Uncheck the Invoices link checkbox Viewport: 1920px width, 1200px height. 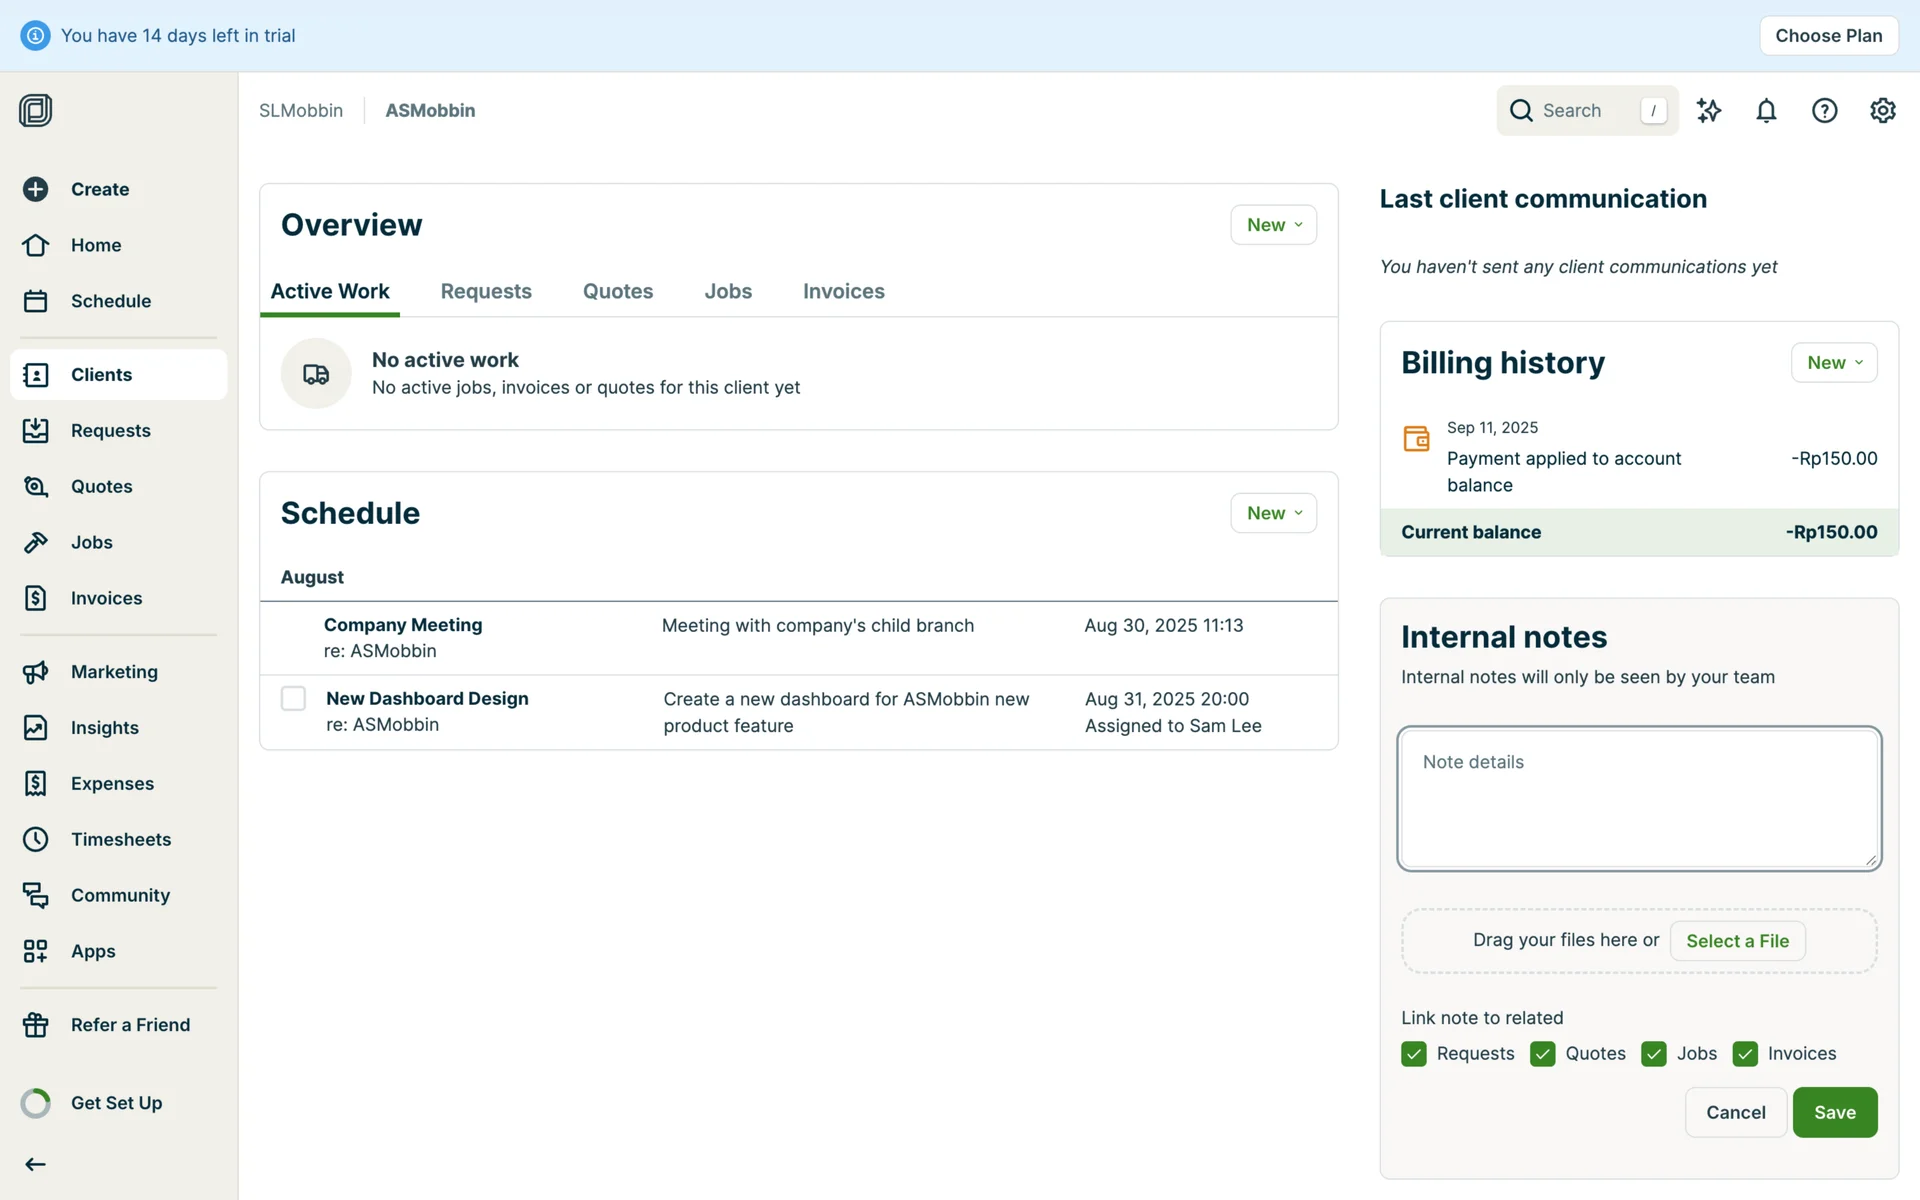click(1745, 1054)
